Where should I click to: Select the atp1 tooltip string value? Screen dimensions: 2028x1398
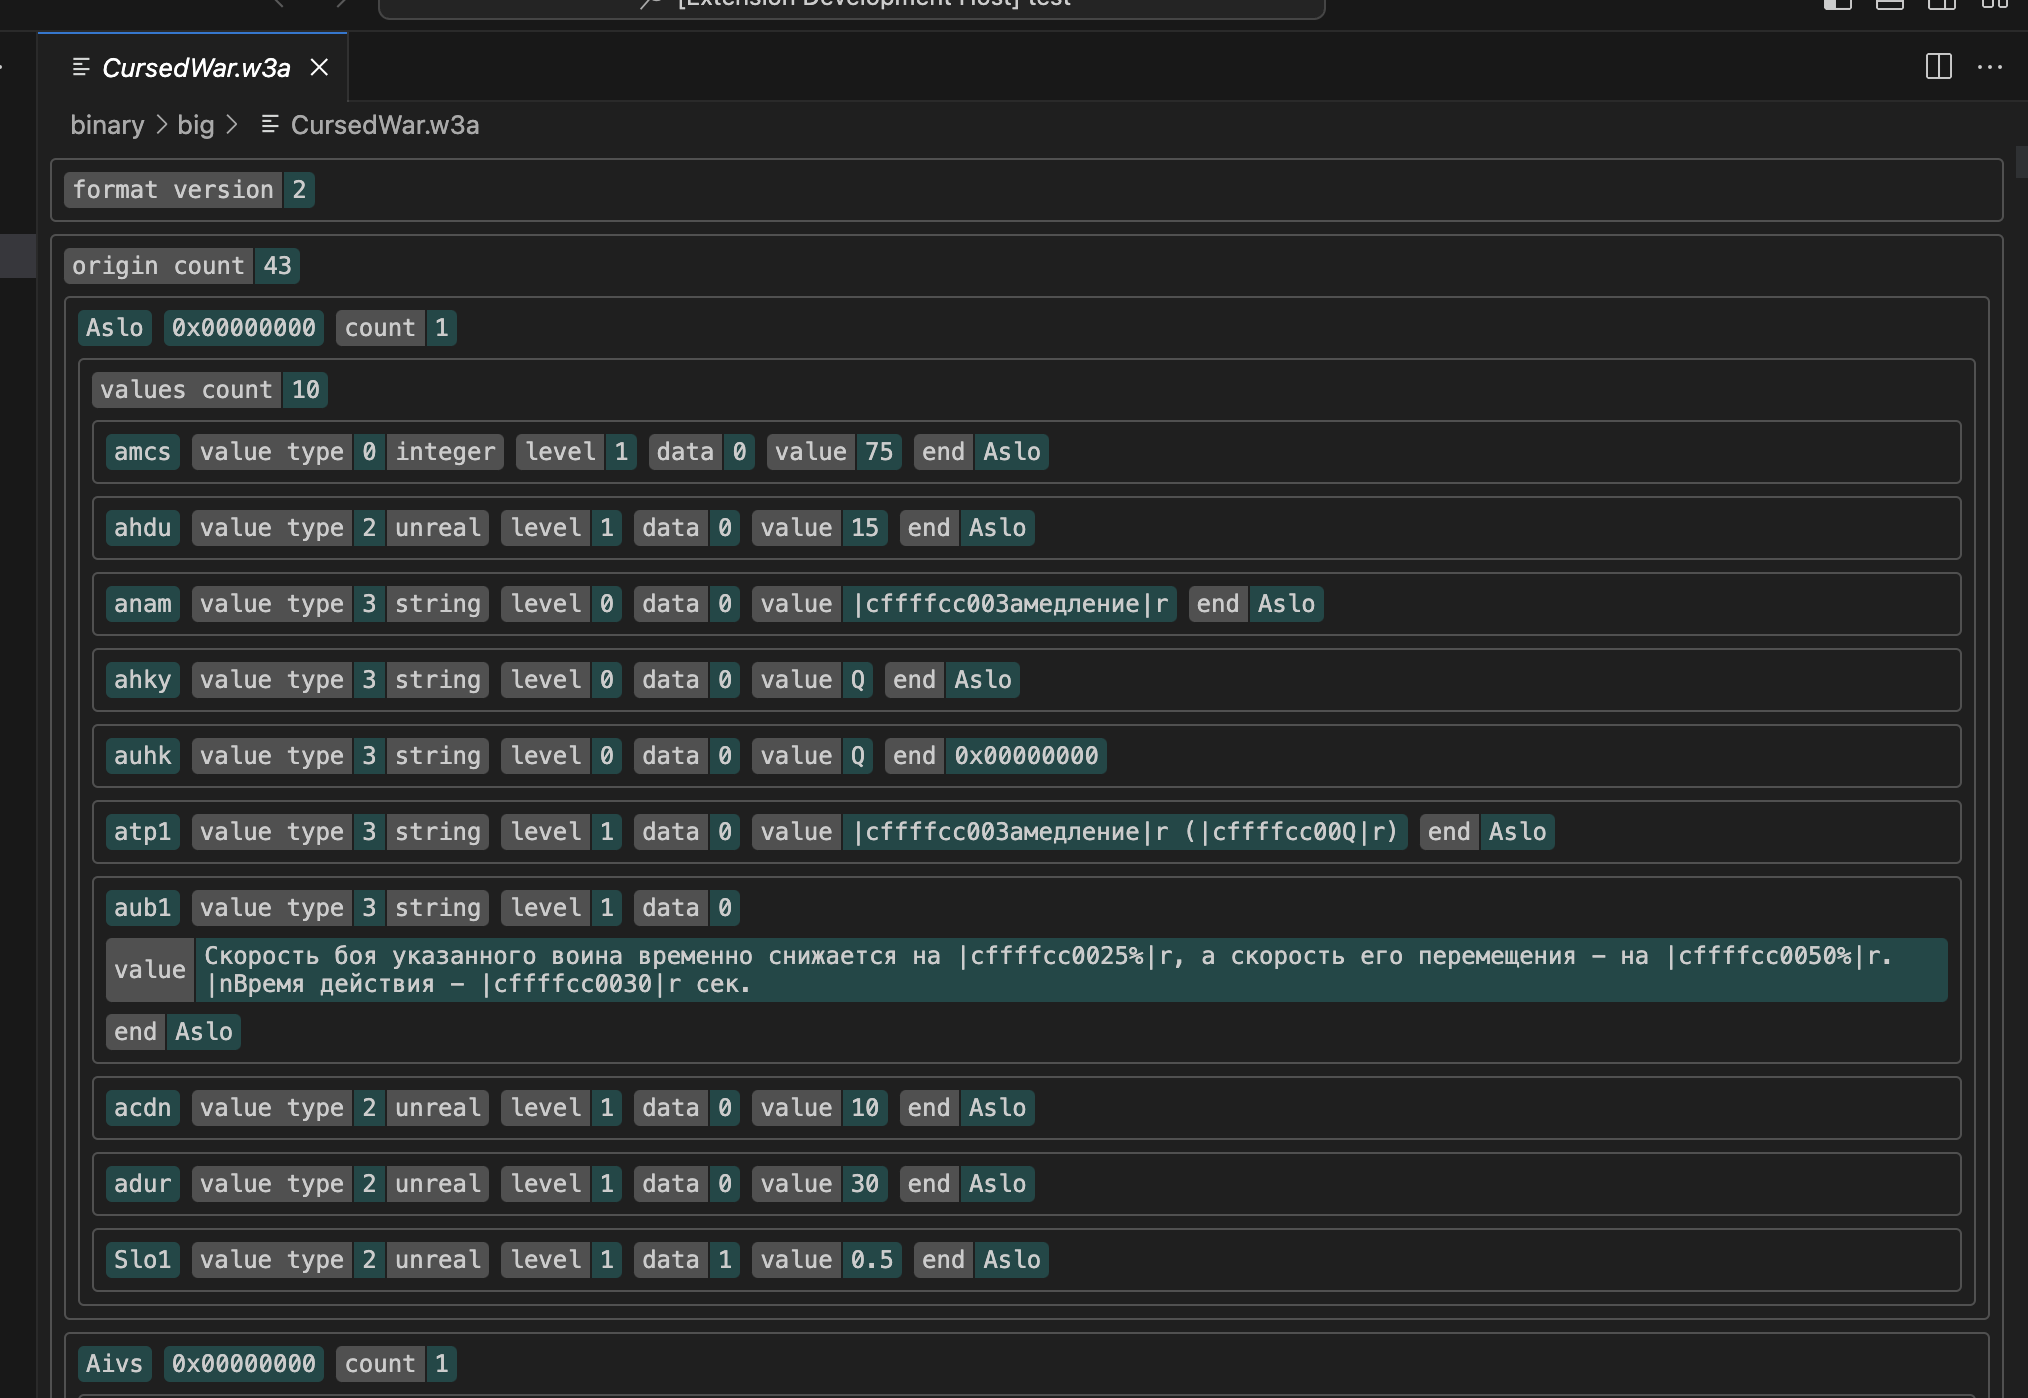click(x=1125, y=832)
